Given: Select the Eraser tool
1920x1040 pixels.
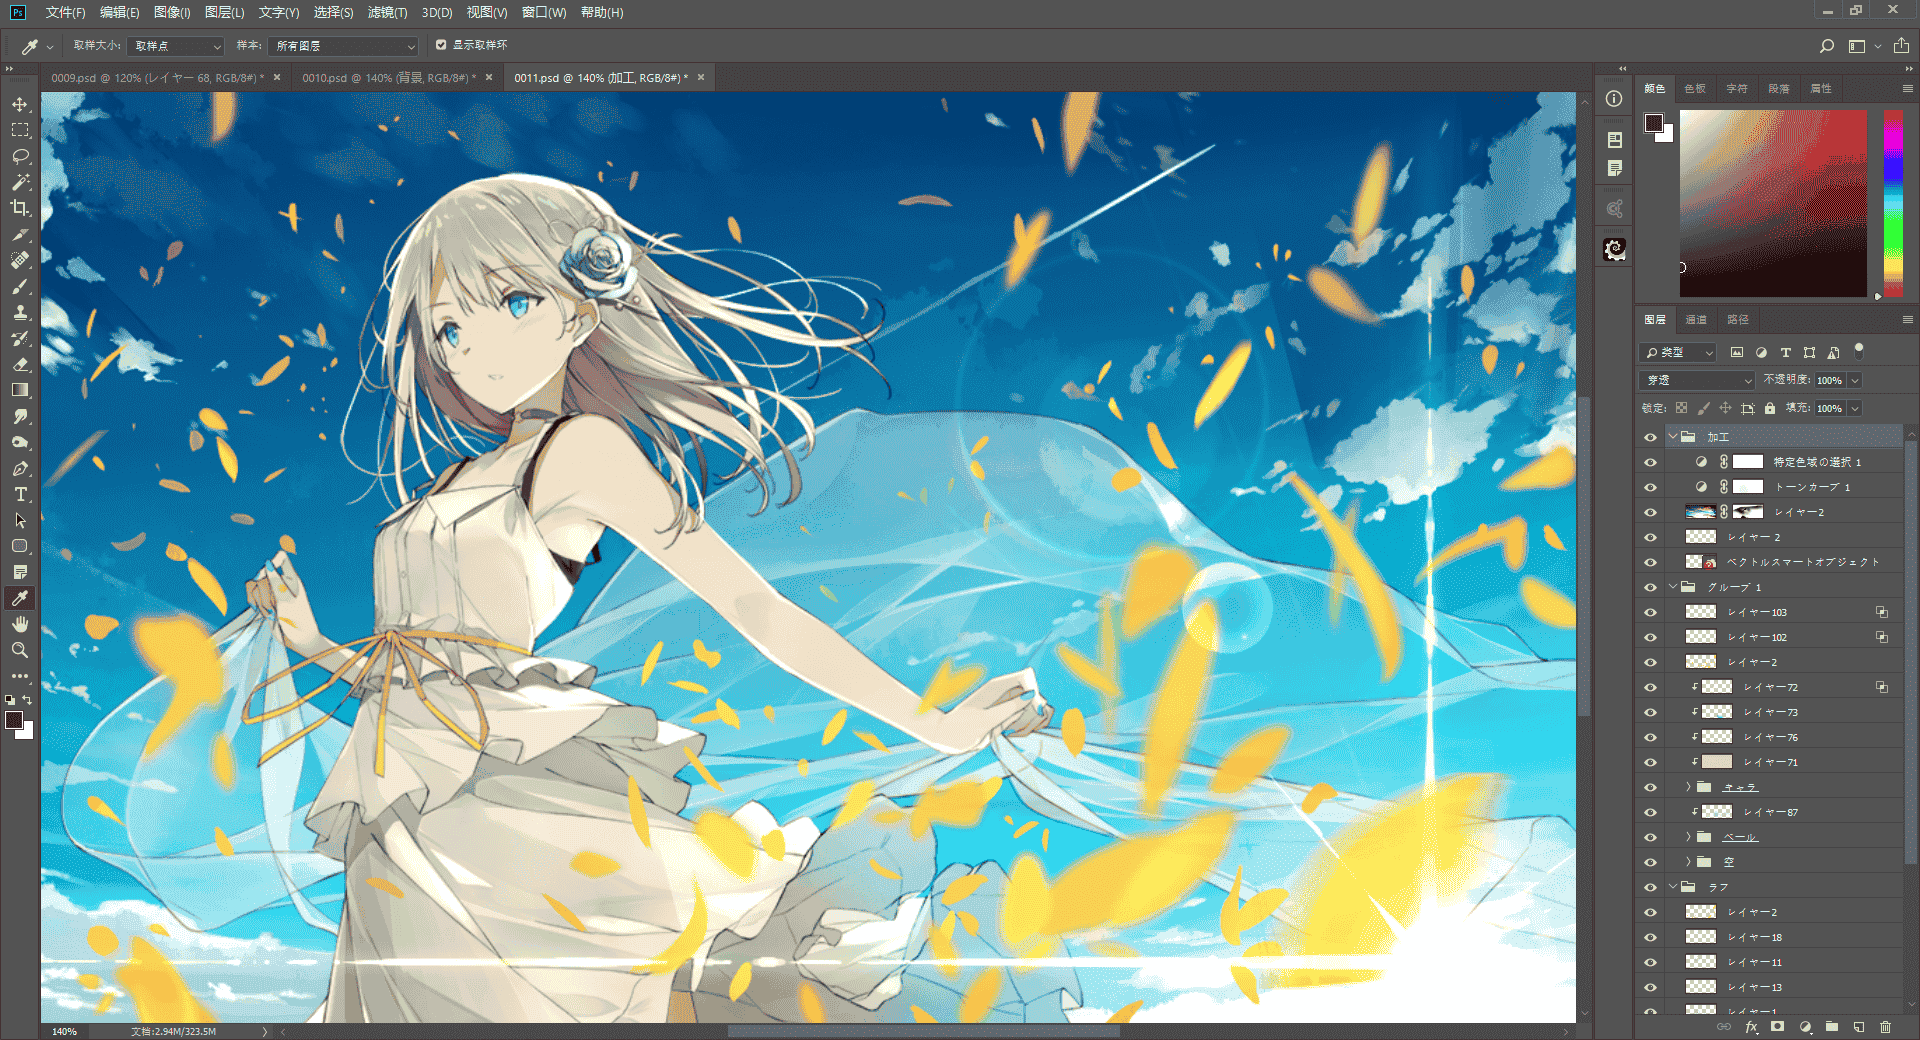Looking at the screenshot, I should [x=20, y=364].
